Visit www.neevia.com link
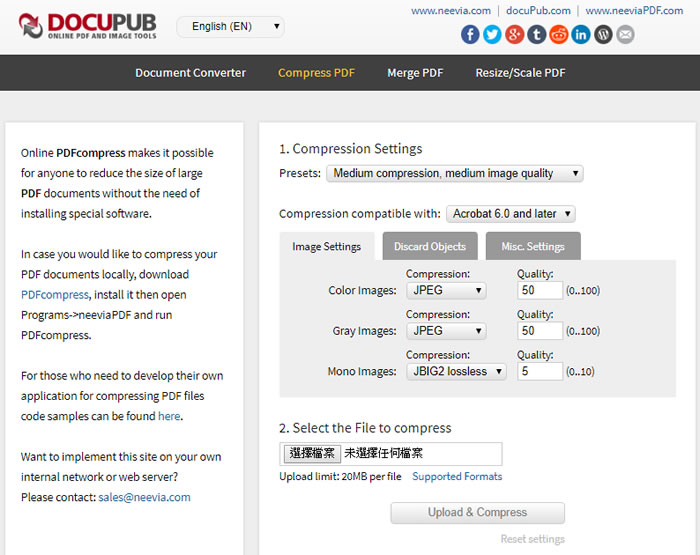 coord(451,11)
